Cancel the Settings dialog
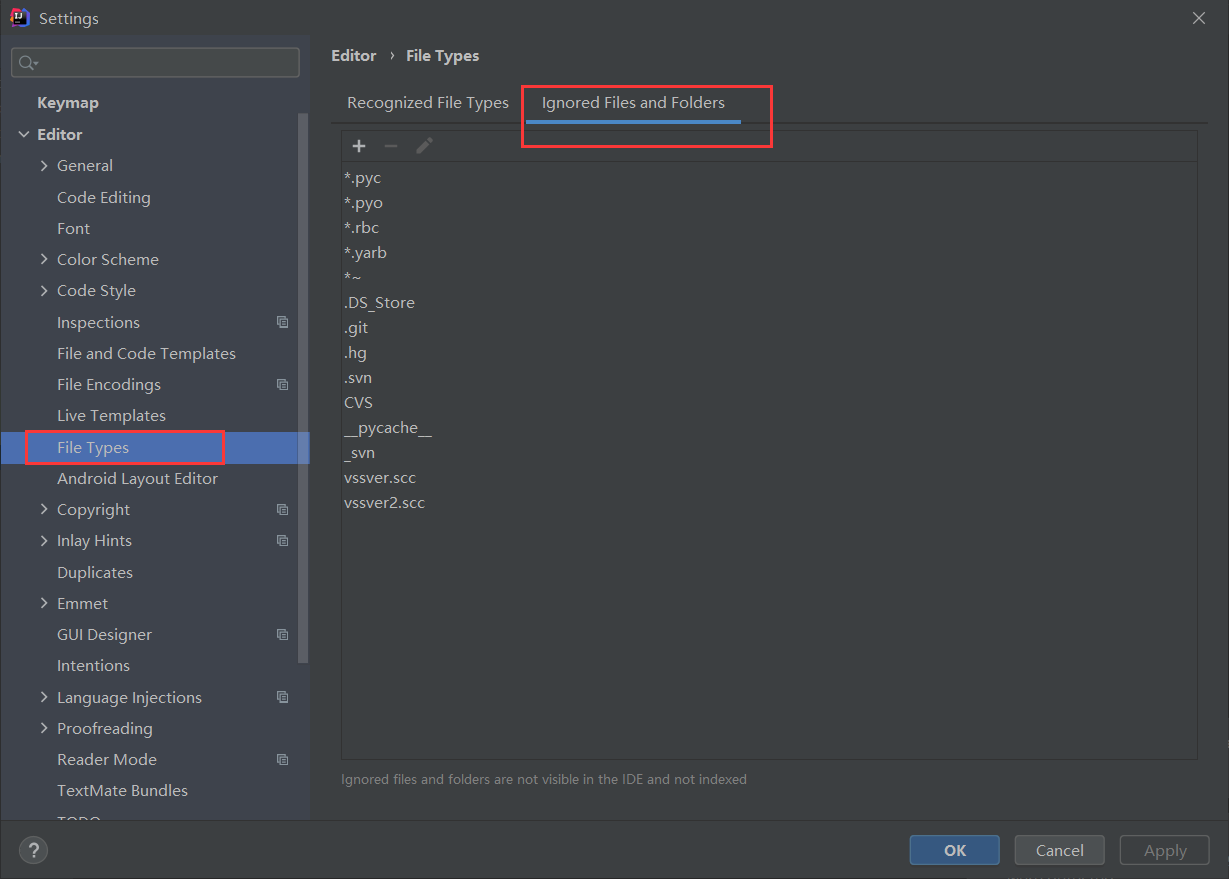1229x879 pixels. point(1060,850)
